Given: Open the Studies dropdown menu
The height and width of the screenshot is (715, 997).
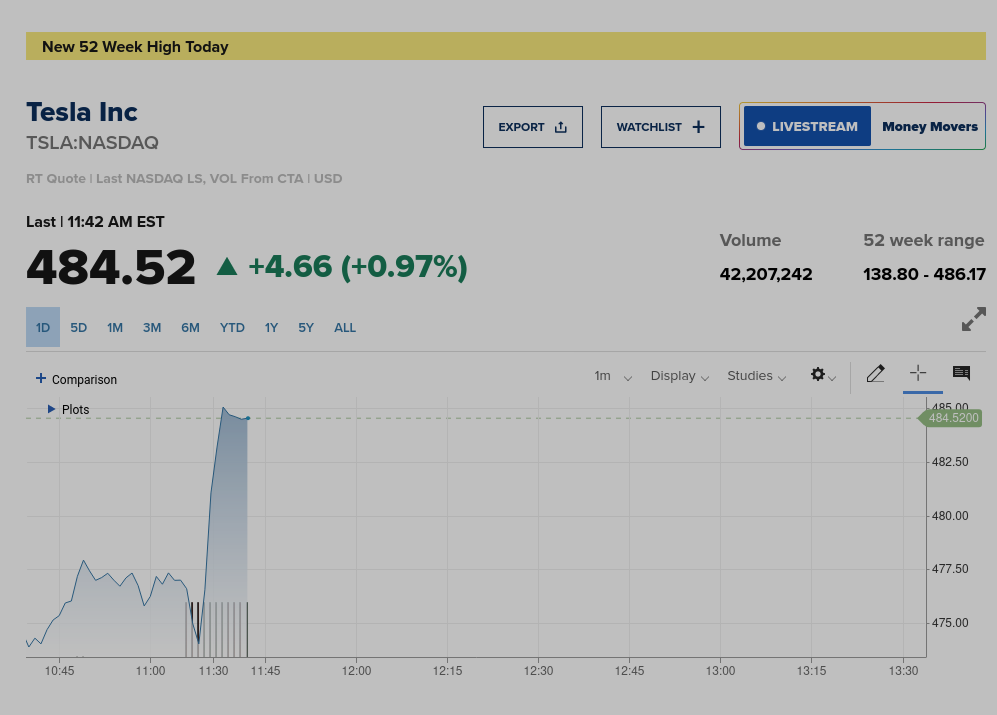Looking at the screenshot, I should point(757,376).
